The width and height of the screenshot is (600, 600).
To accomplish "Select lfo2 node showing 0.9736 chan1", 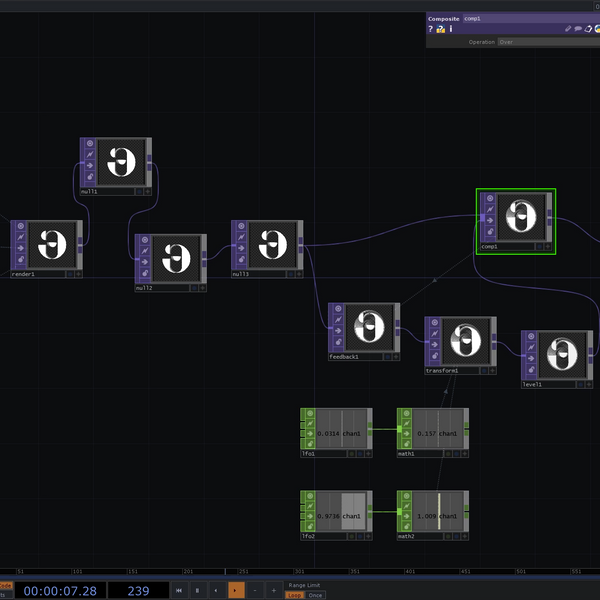I will (x=341, y=512).
